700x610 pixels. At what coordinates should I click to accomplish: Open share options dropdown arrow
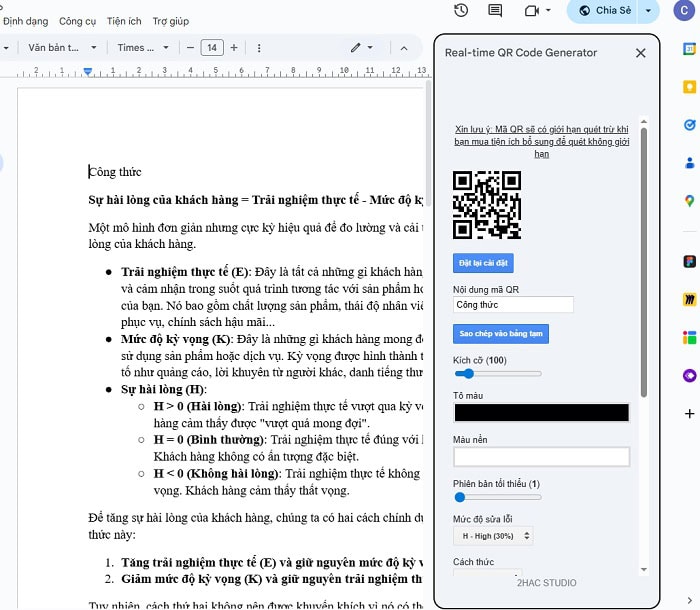coord(648,11)
